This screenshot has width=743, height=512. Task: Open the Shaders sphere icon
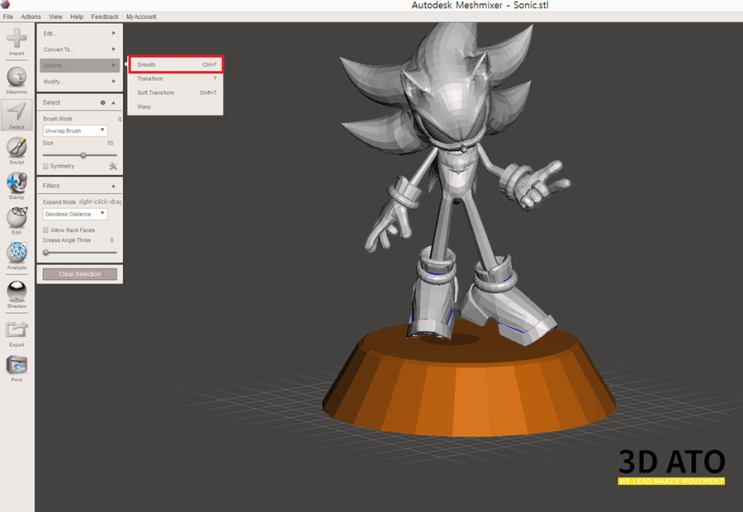(x=17, y=291)
